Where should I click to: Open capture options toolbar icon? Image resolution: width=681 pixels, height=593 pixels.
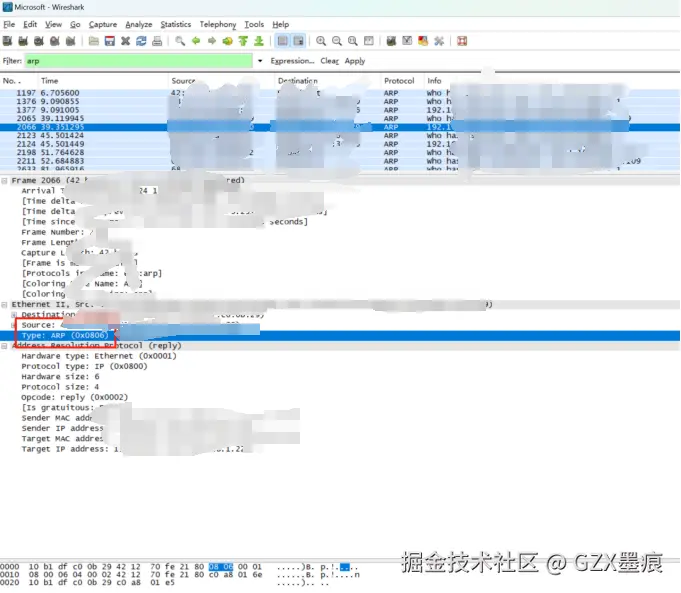pos(23,41)
